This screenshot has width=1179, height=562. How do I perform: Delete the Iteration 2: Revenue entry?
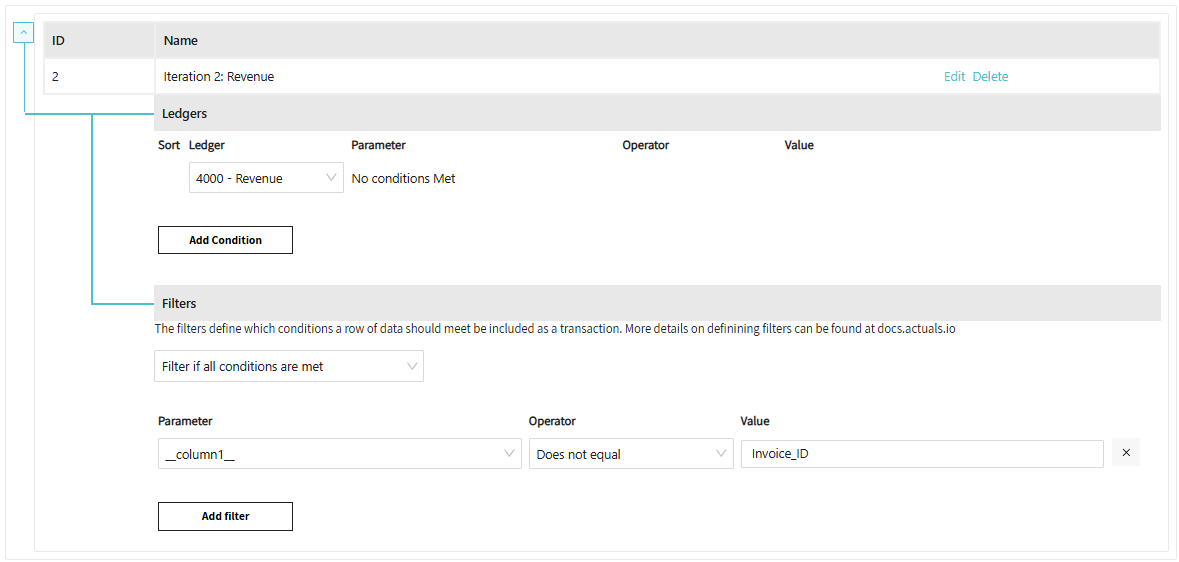(990, 76)
